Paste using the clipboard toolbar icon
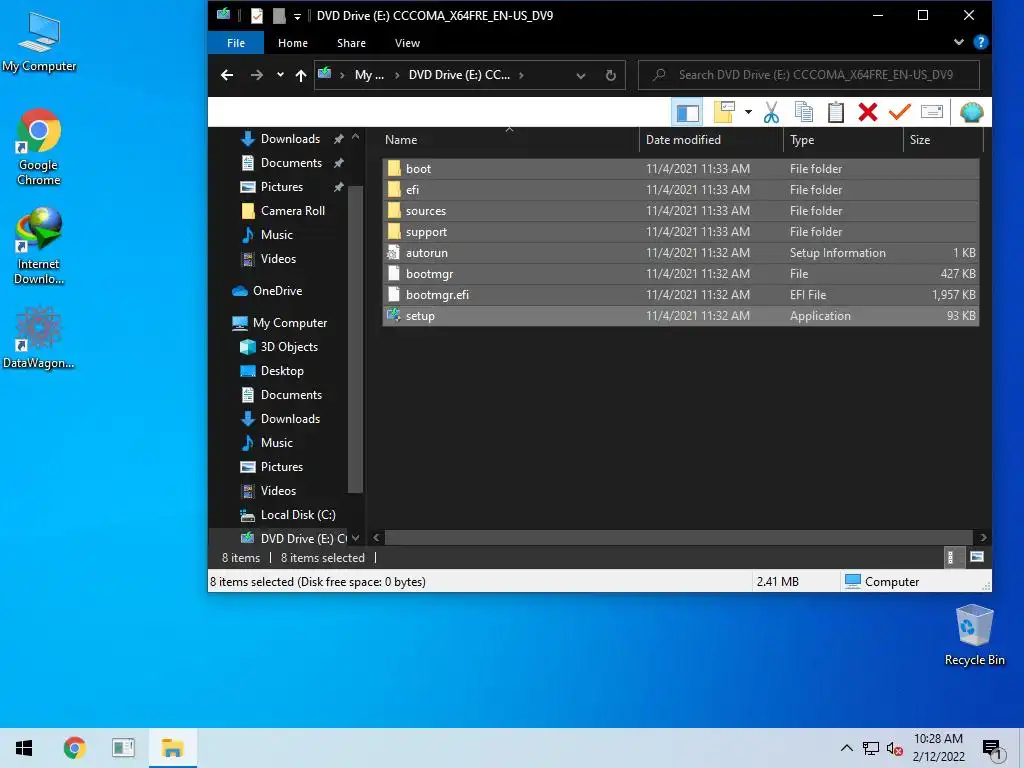 click(836, 112)
